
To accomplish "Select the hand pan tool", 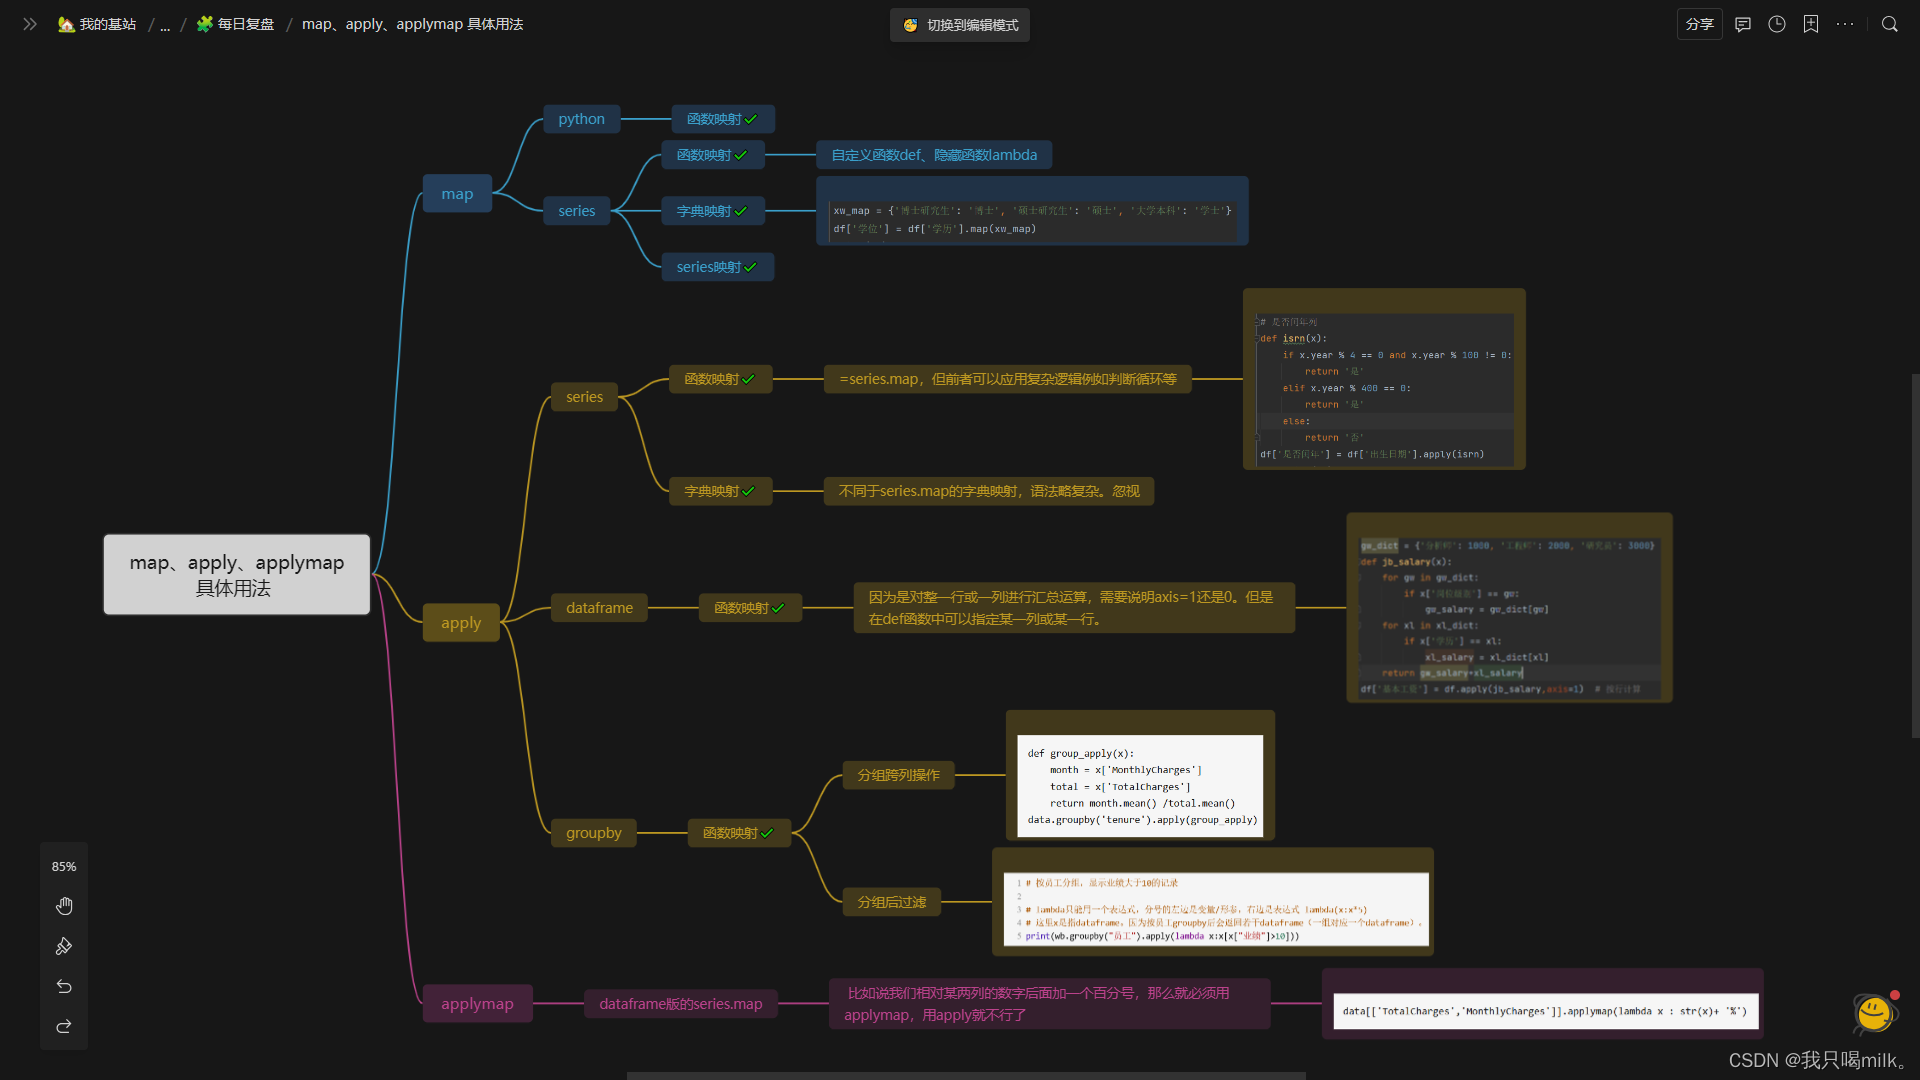I will point(64,906).
